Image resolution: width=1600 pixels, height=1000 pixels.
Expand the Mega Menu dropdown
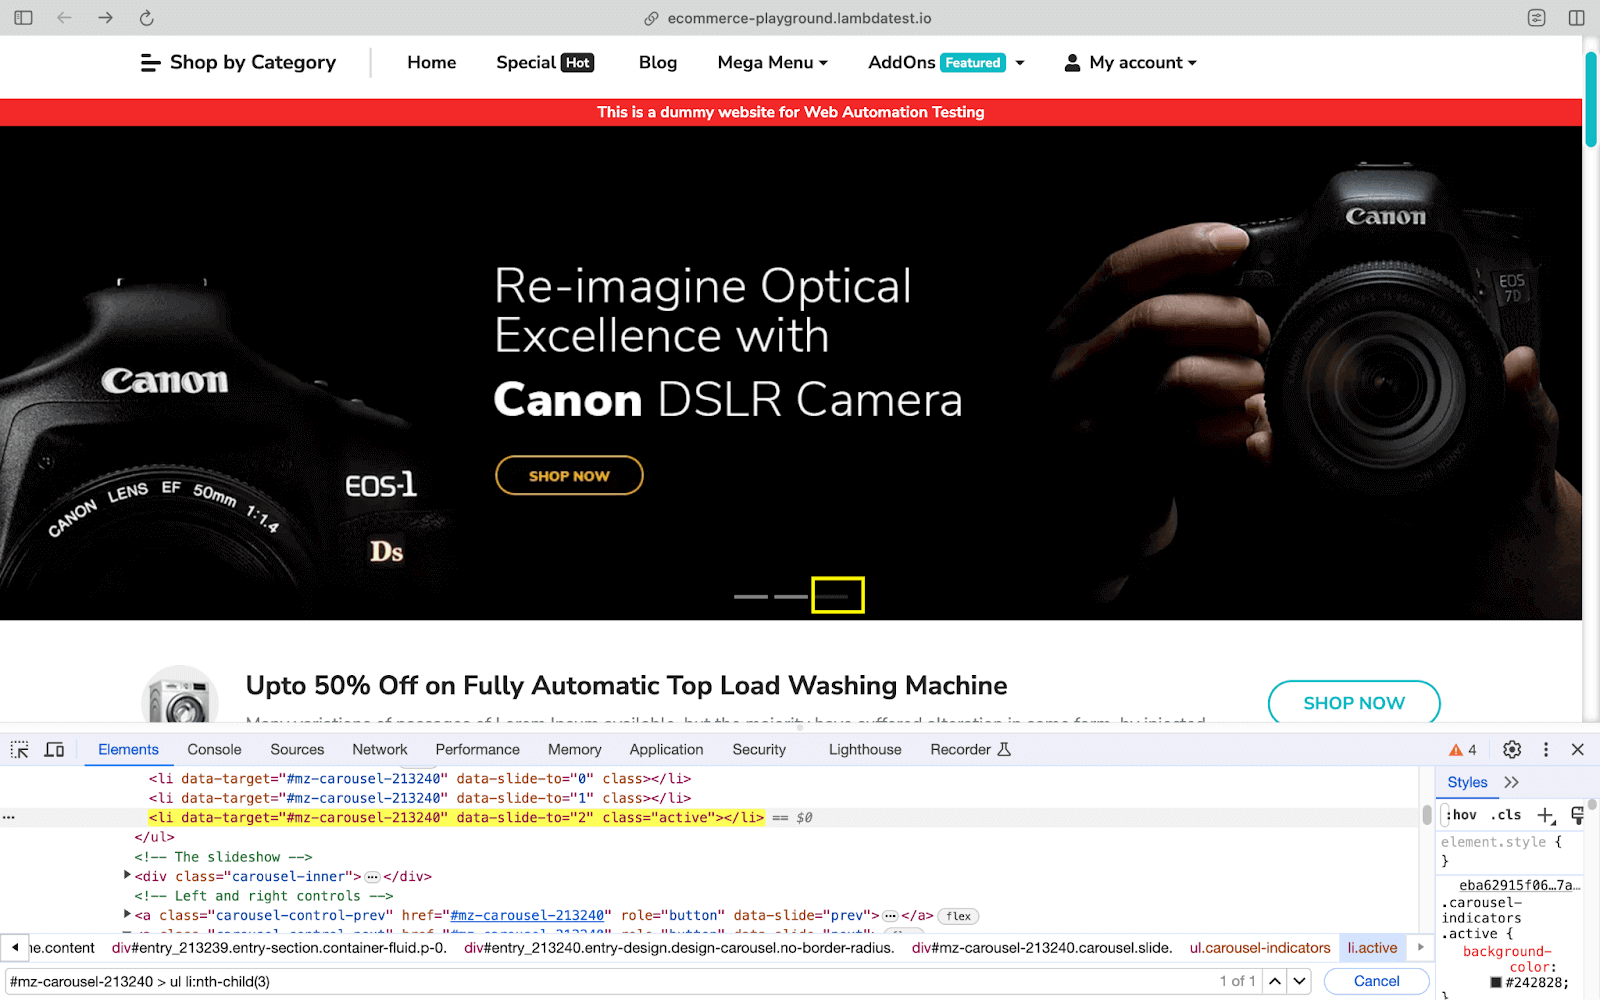coord(772,62)
